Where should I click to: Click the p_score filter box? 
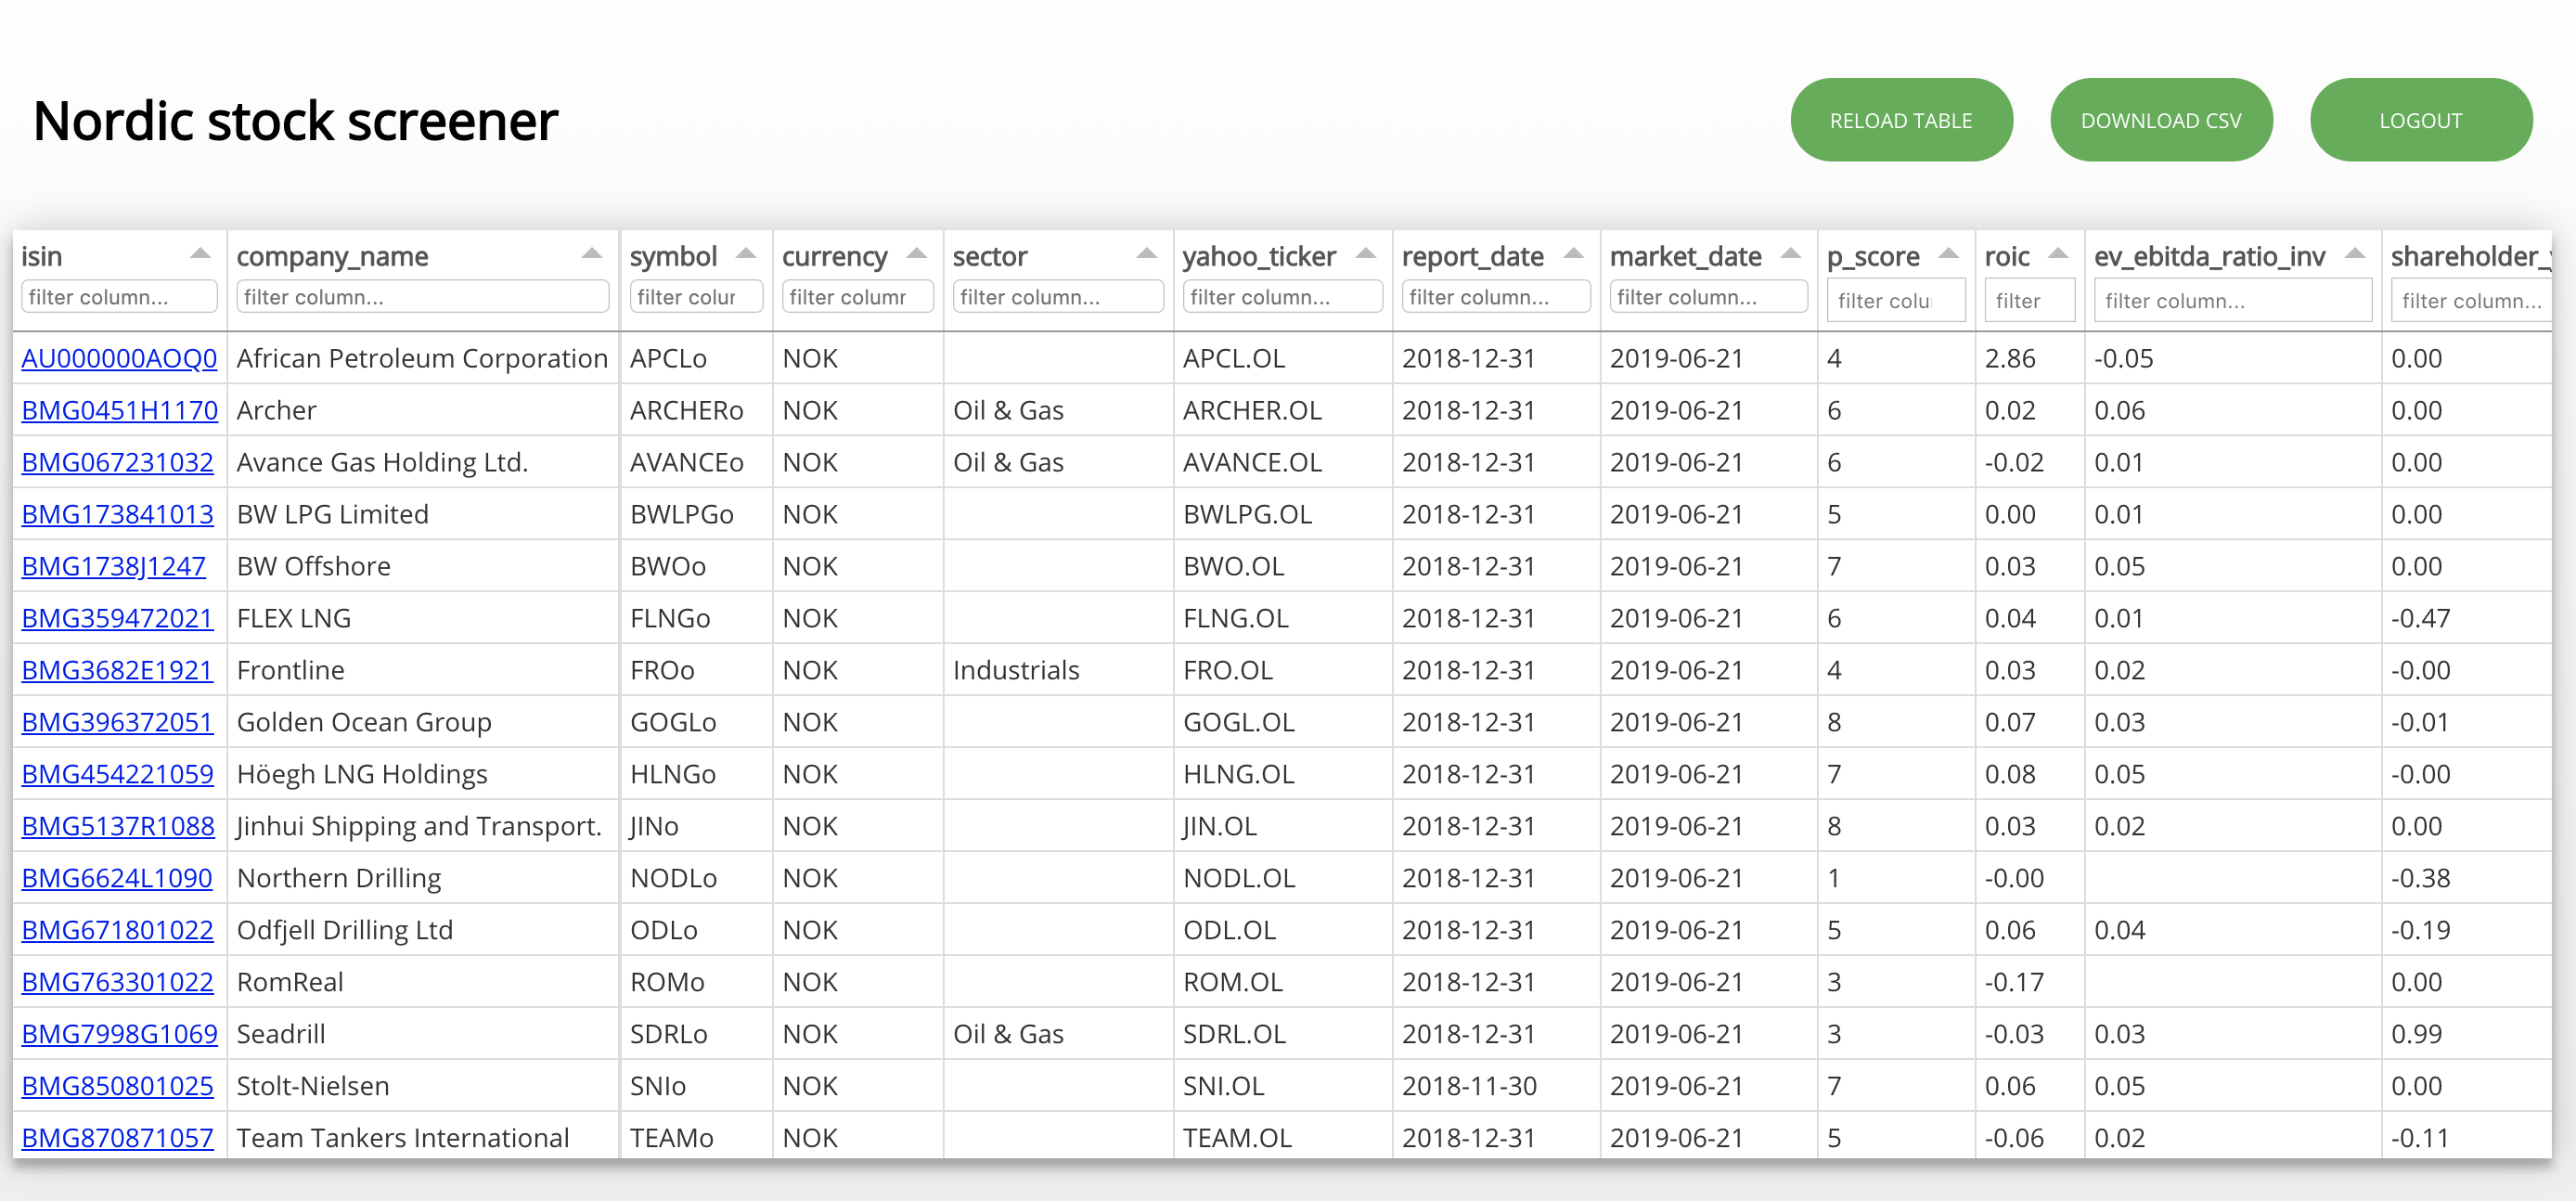1895,300
